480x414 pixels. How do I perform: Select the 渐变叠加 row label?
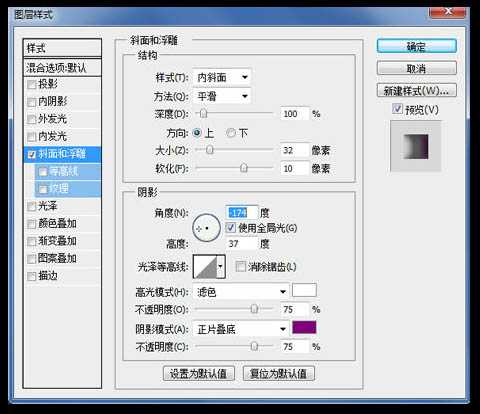(x=57, y=241)
